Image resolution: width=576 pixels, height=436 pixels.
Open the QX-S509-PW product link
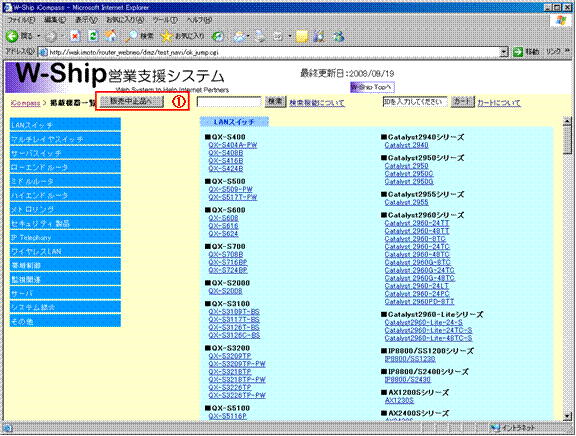(x=231, y=189)
